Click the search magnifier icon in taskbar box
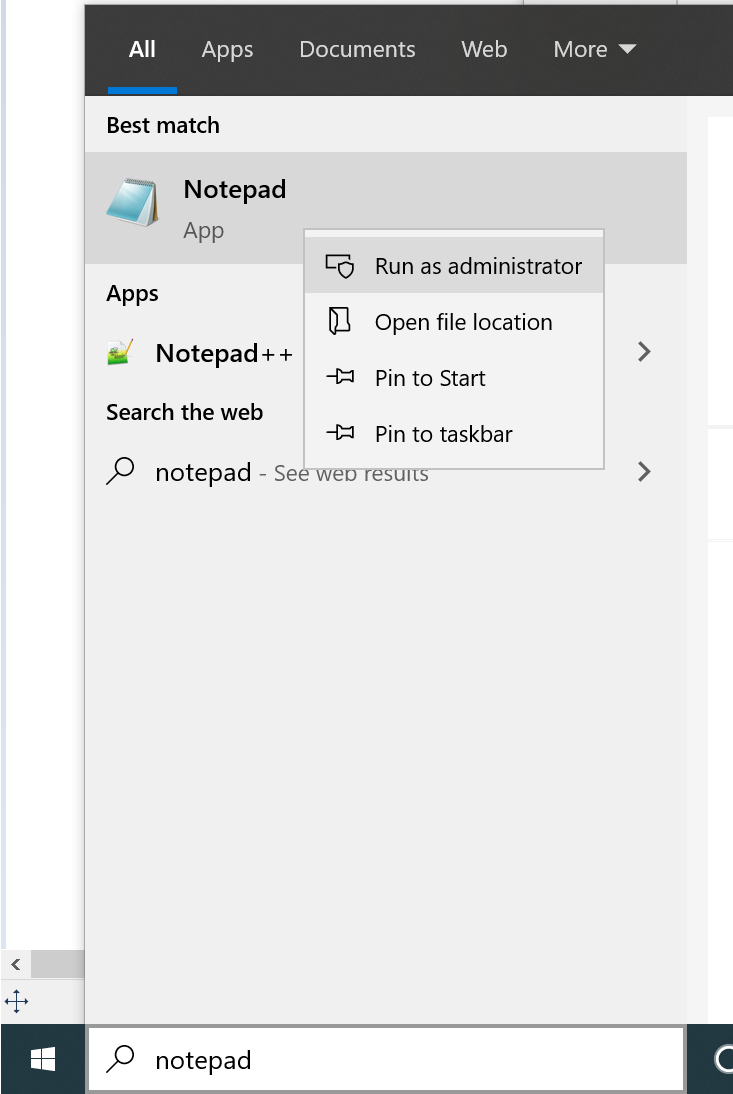 pos(121,1060)
